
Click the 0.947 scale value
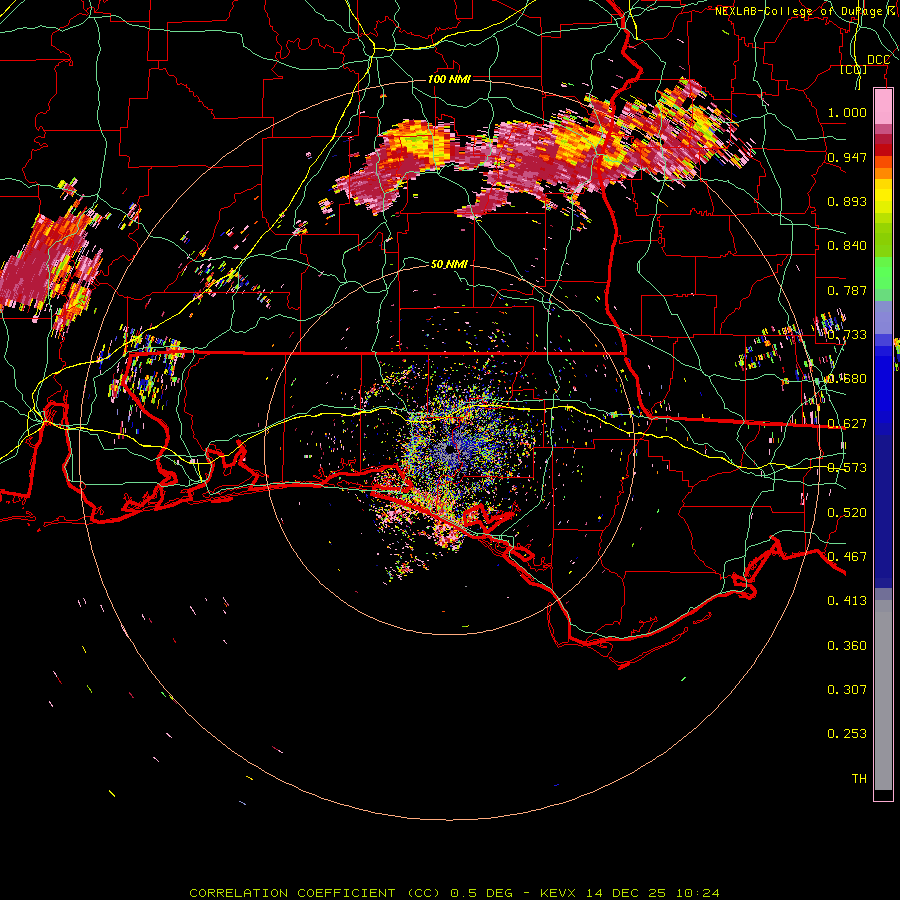(847, 157)
